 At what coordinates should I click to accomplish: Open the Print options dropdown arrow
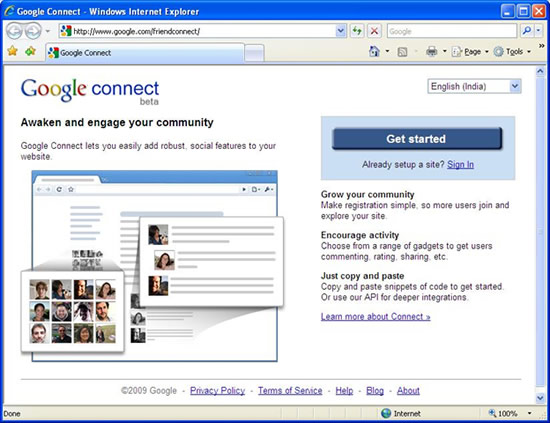coord(444,52)
